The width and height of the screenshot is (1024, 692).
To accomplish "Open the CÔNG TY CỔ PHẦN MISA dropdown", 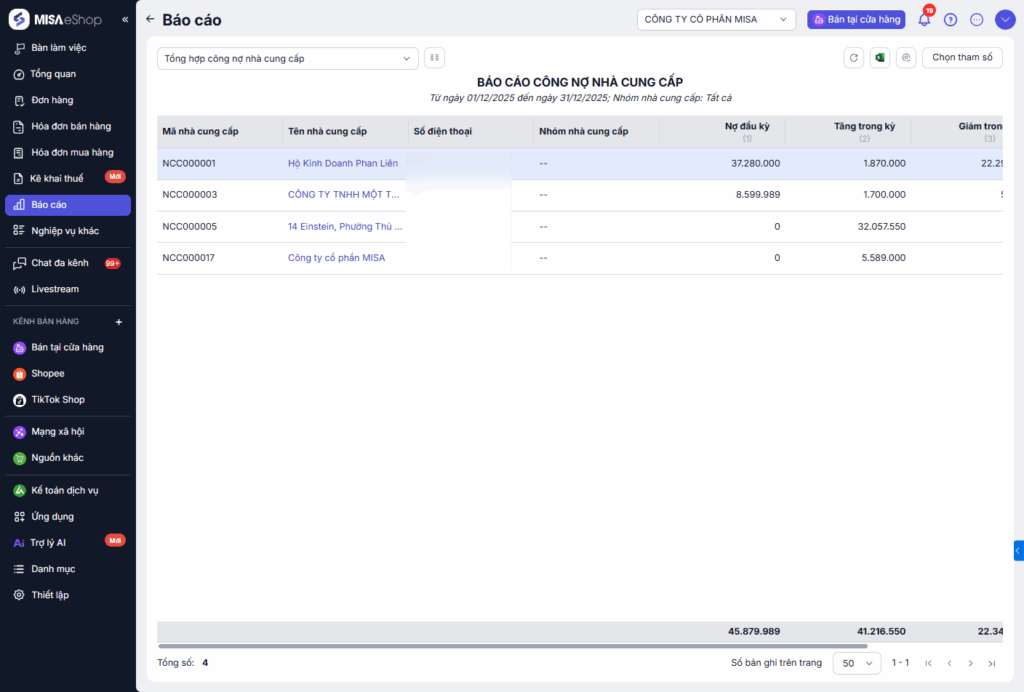I will tap(716, 19).
